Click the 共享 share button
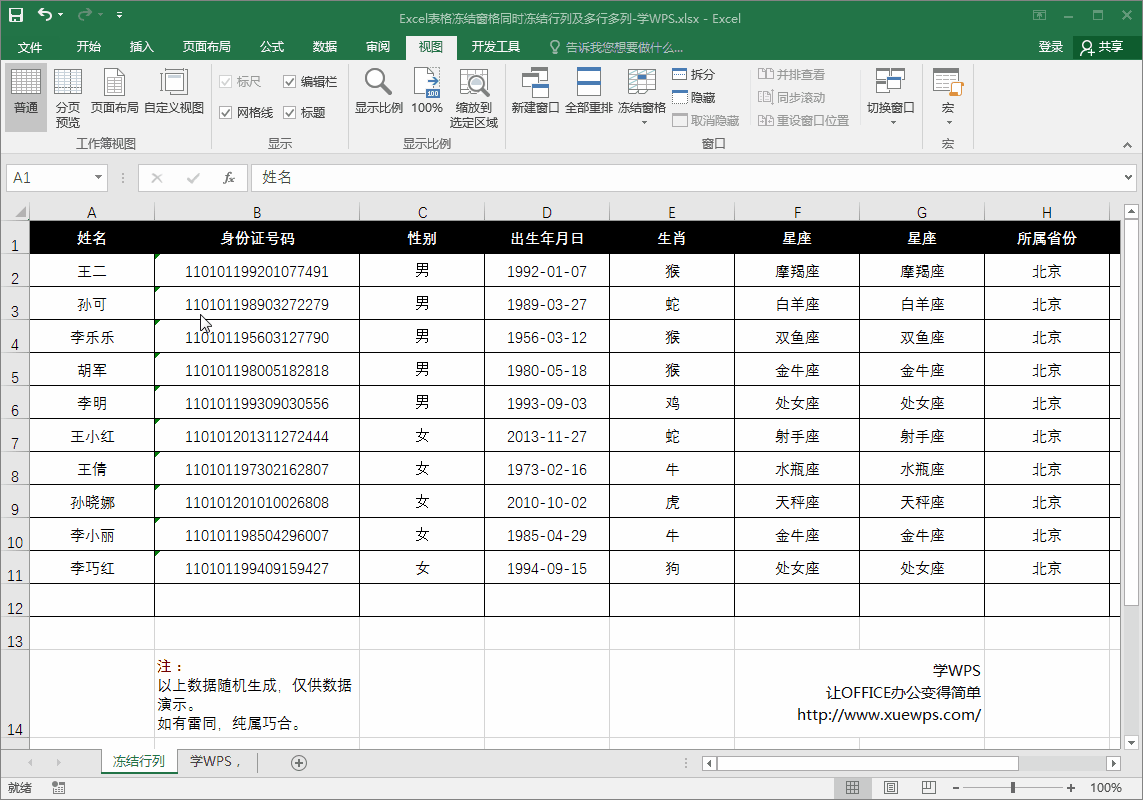 (x=1102, y=47)
